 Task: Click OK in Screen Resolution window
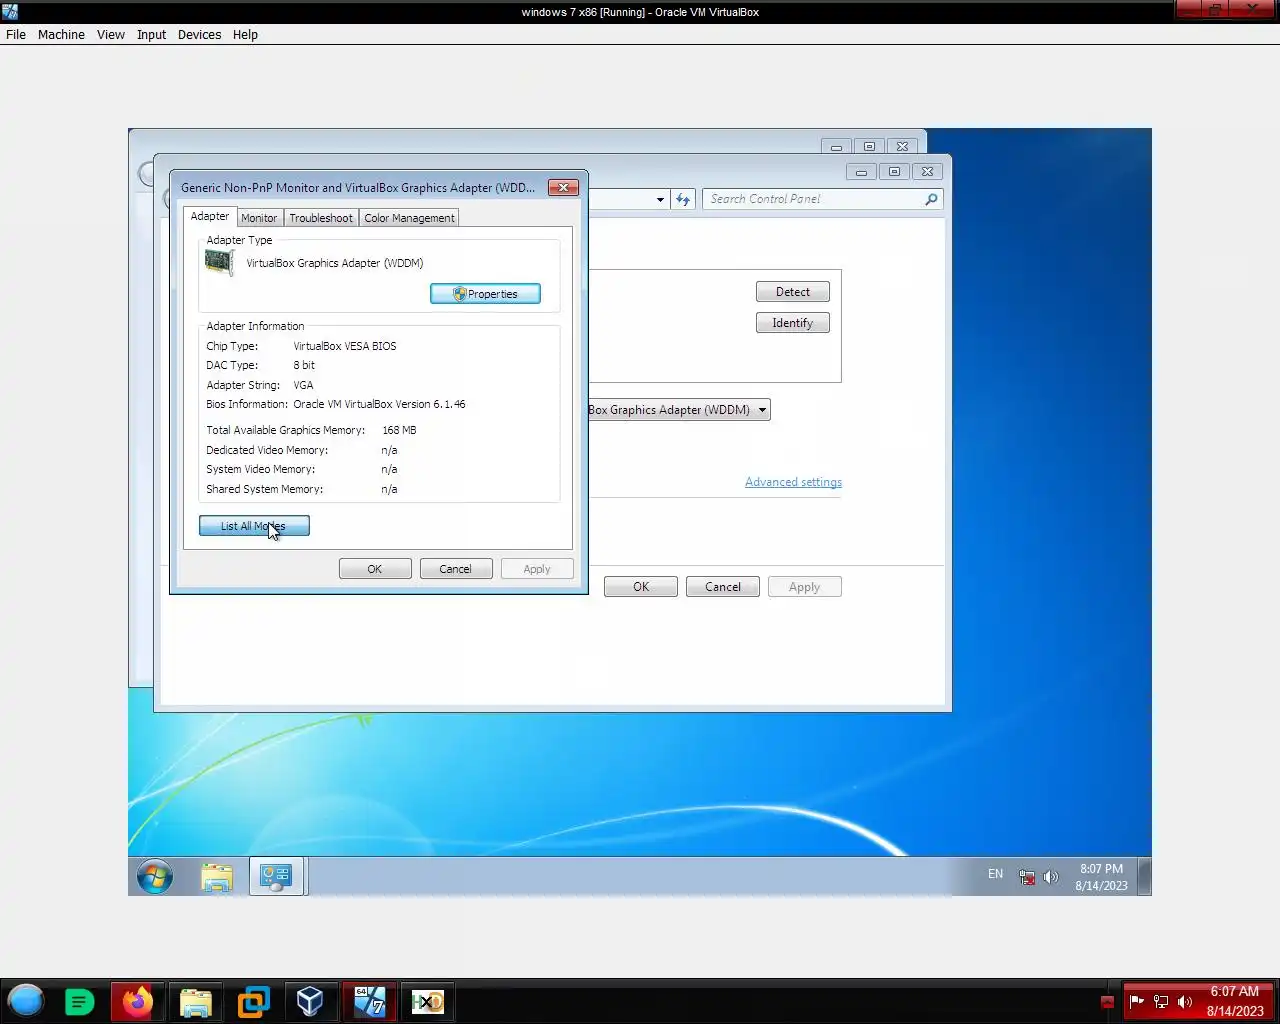[641, 587]
